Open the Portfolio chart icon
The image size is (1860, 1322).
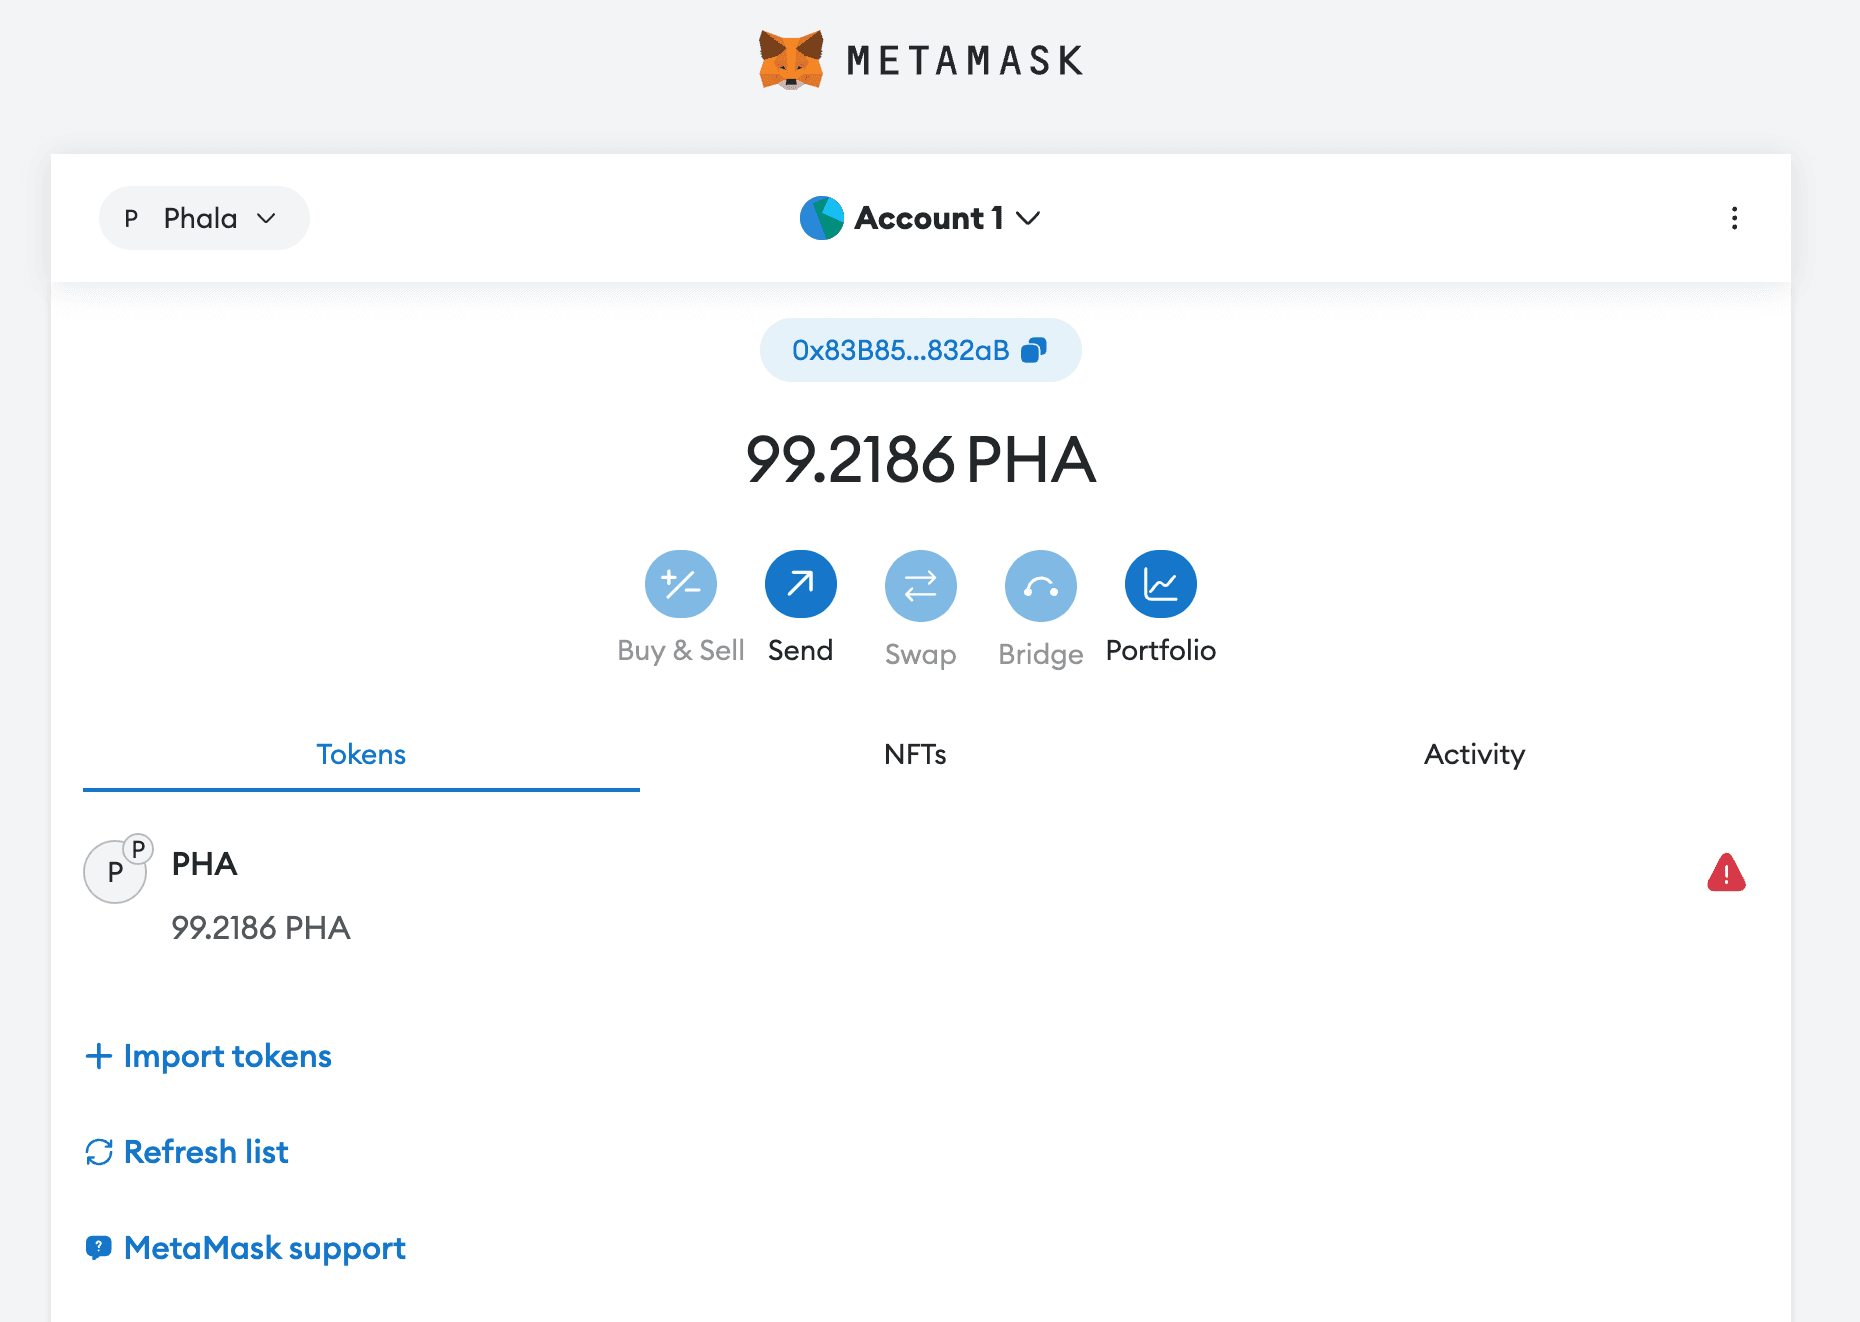[1160, 585]
